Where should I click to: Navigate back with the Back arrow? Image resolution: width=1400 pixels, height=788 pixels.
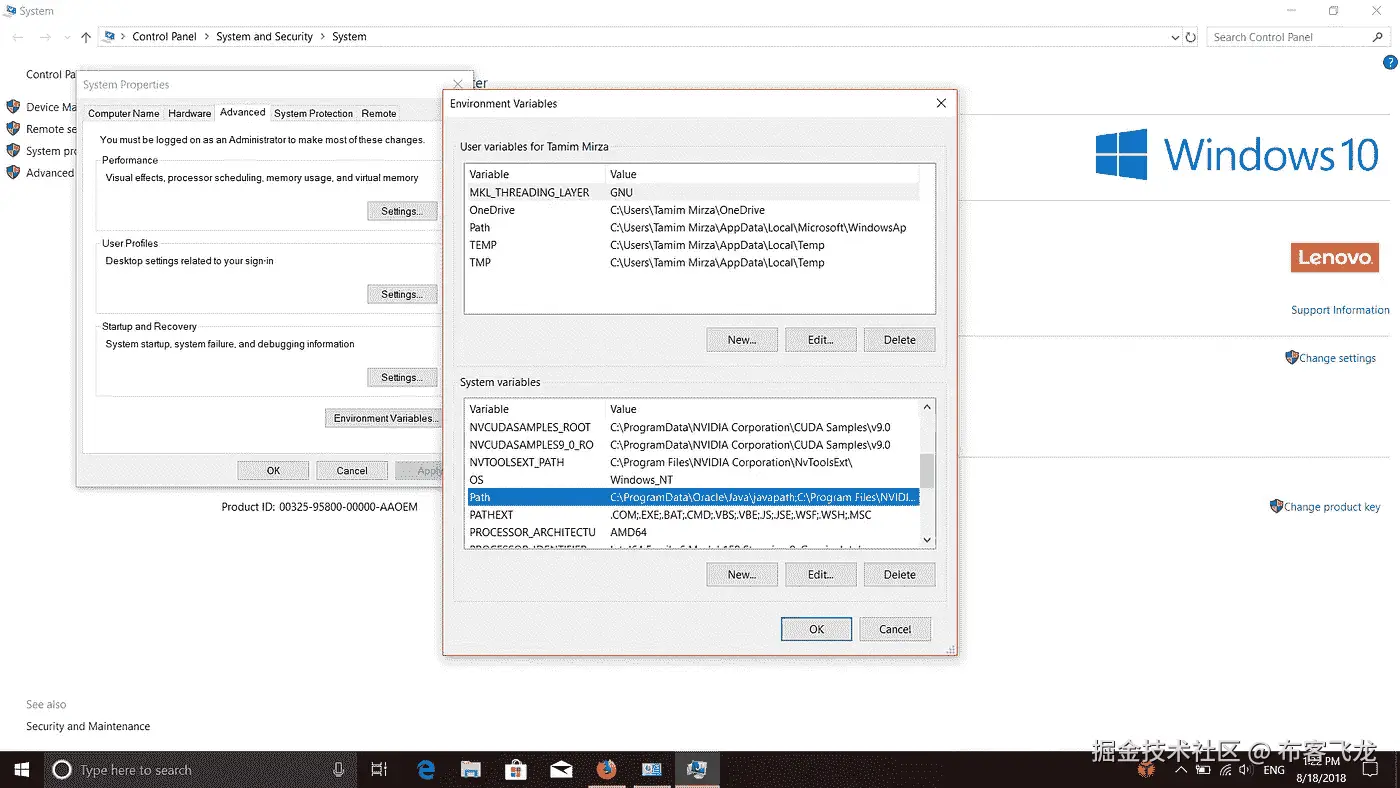[18, 37]
